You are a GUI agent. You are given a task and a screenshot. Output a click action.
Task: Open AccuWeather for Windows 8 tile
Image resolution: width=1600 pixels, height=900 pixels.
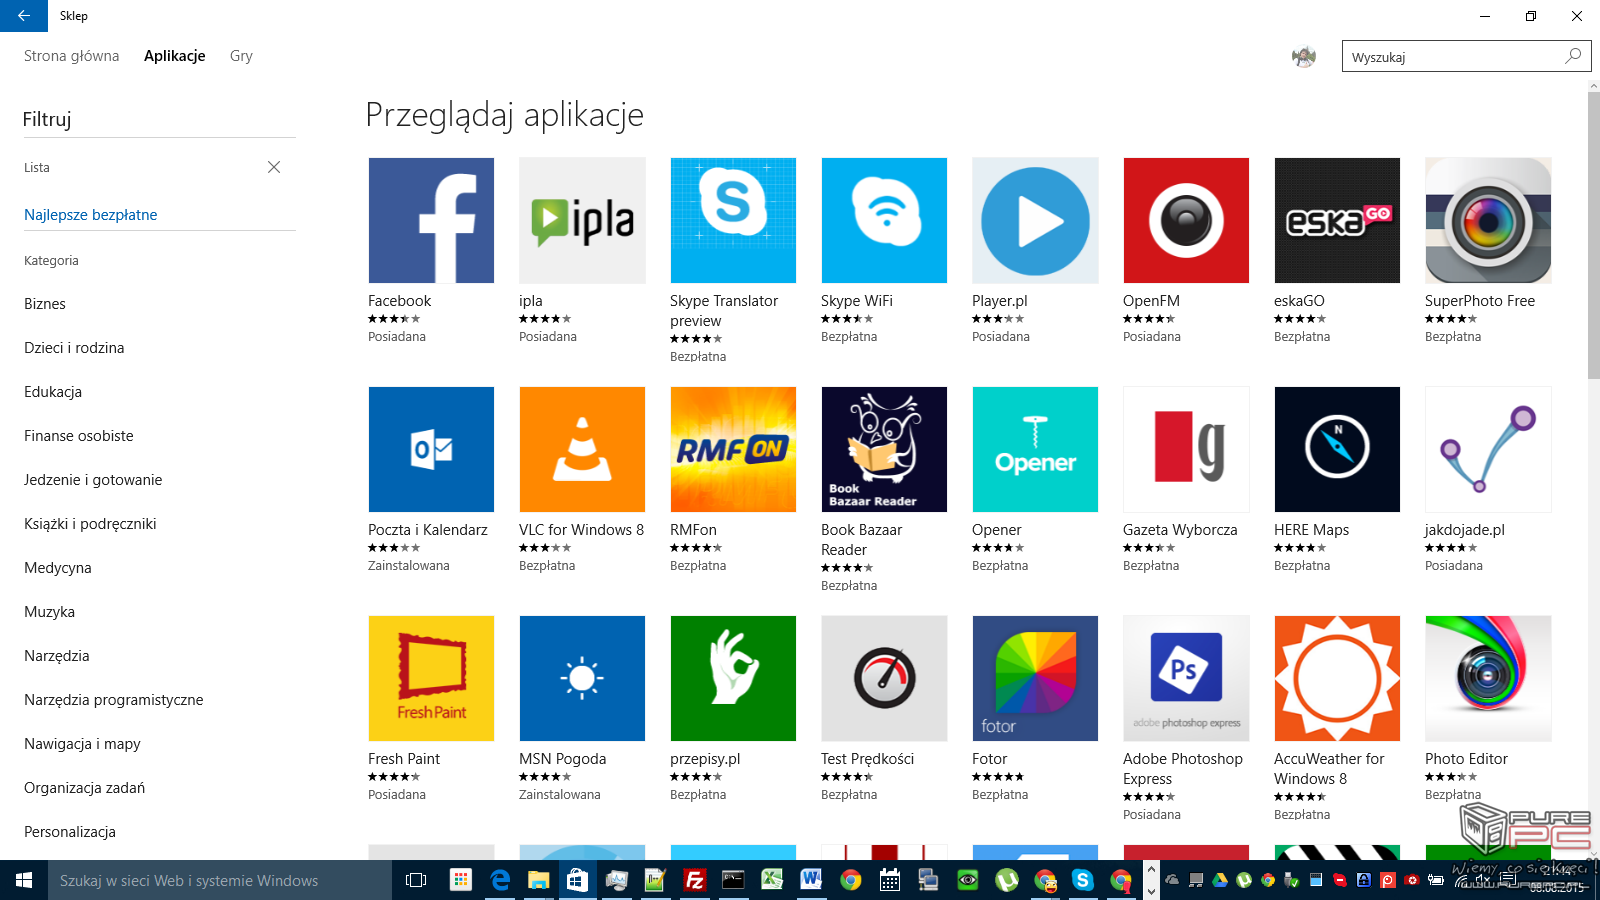click(x=1337, y=678)
